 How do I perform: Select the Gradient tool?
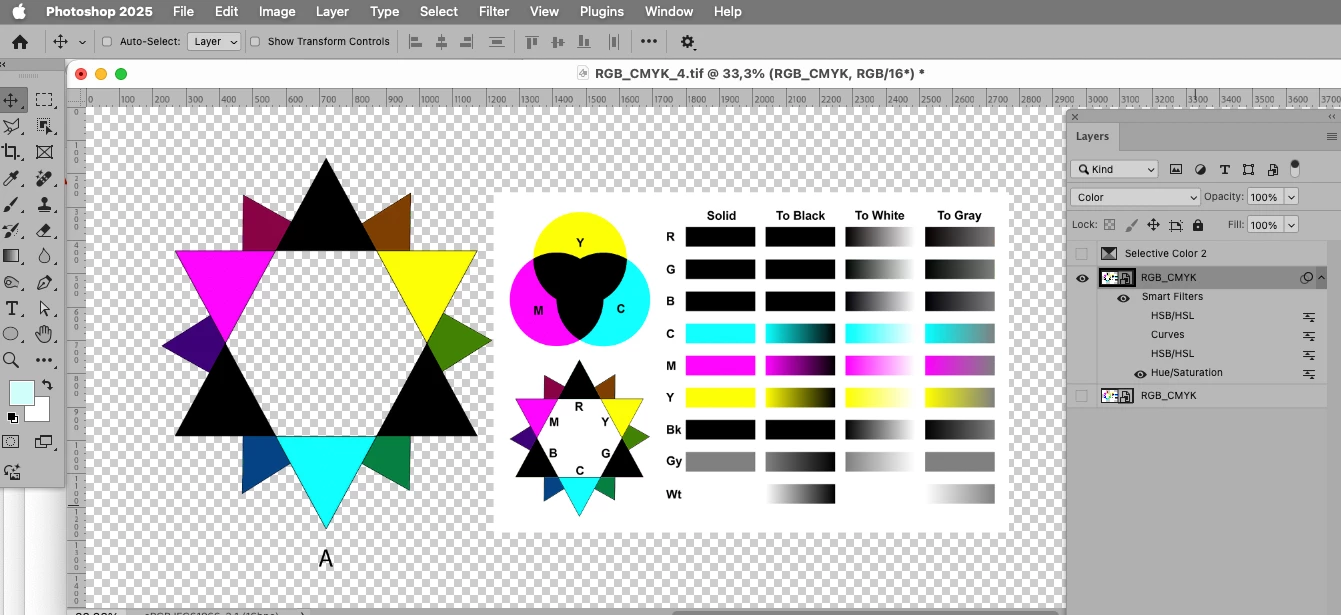coord(12,256)
